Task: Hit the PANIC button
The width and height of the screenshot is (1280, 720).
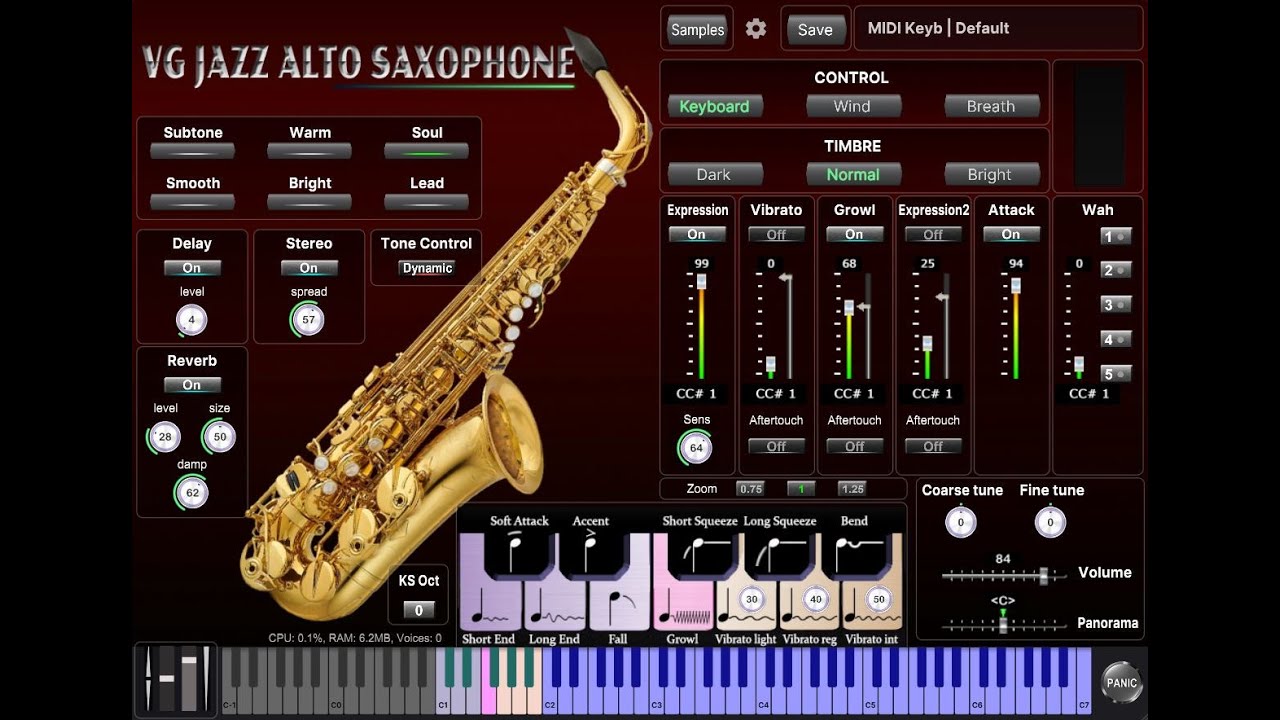Action: (x=1122, y=682)
